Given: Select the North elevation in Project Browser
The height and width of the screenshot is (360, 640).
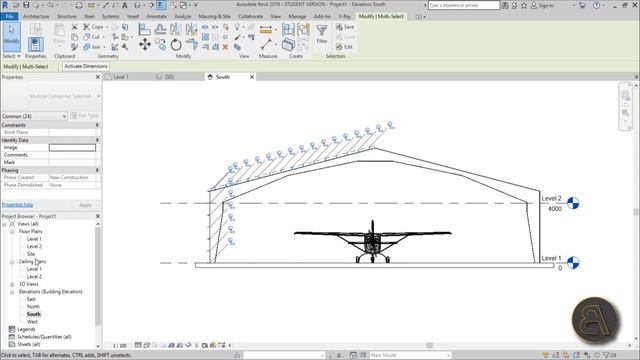Looking at the screenshot, I should (33, 307).
